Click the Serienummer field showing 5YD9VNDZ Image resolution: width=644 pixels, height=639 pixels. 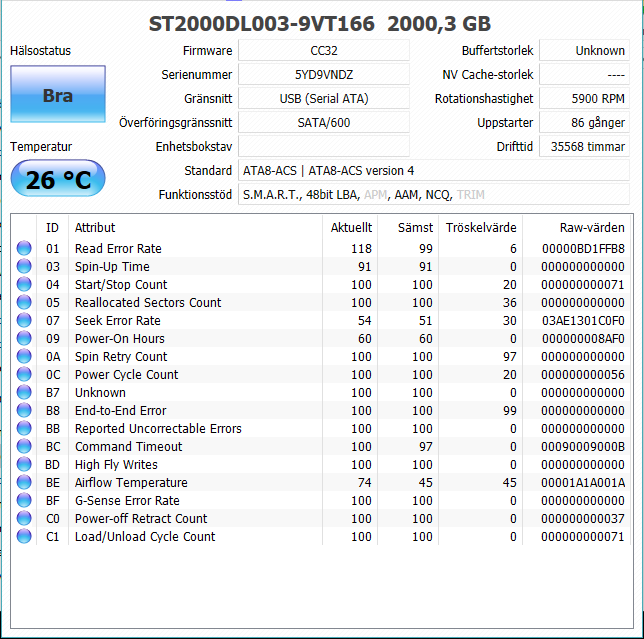click(323, 74)
